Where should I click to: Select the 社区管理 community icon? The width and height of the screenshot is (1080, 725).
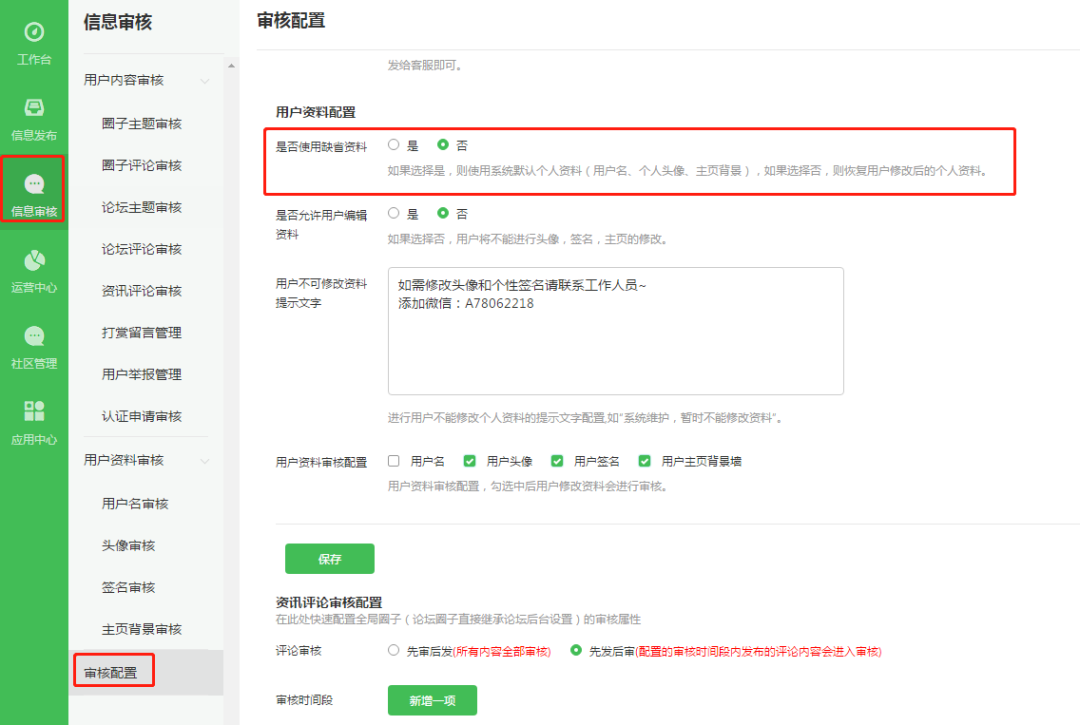[x=34, y=347]
